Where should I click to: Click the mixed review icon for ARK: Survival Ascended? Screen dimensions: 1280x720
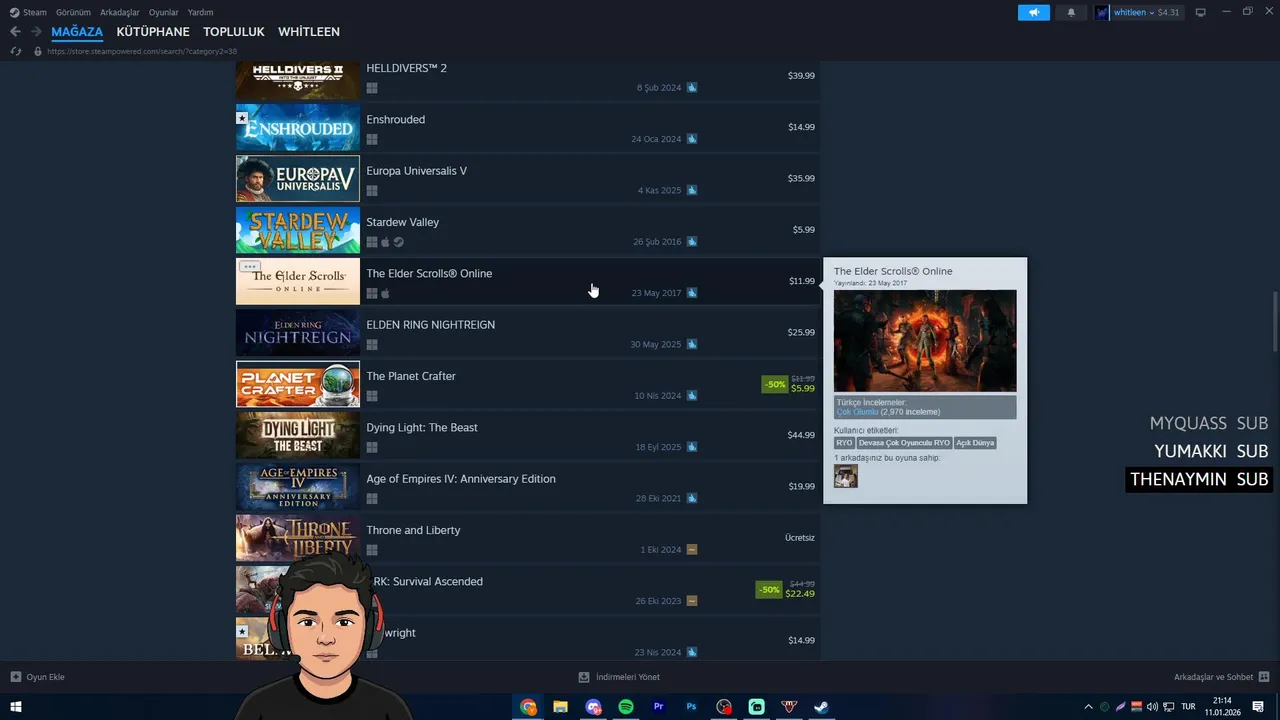[x=692, y=601]
